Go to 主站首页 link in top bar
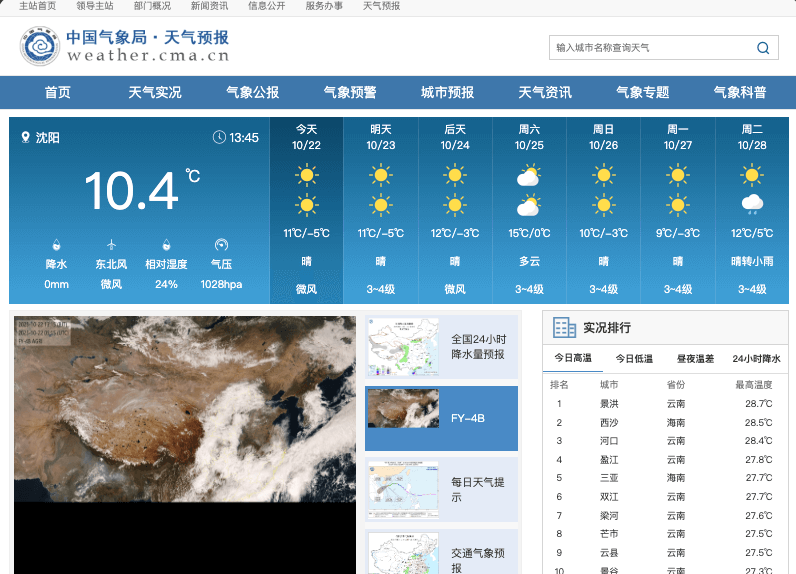The image size is (796, 574). click(x=38, y=6)
